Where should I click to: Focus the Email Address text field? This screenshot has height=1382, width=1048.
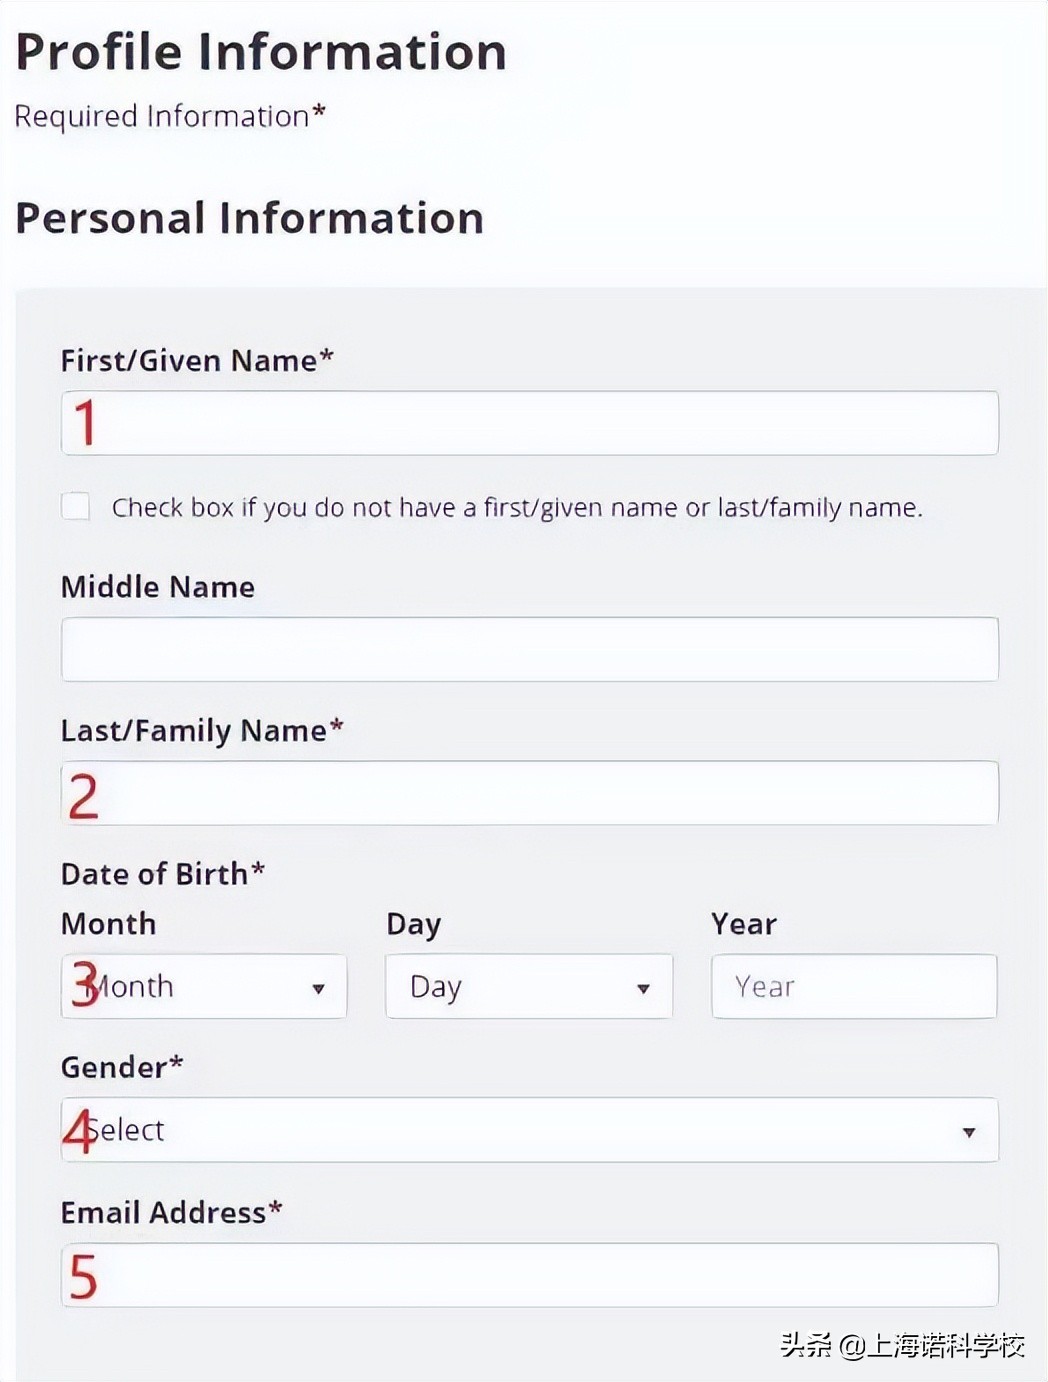pyautogui.click(x=530, y=1275)
